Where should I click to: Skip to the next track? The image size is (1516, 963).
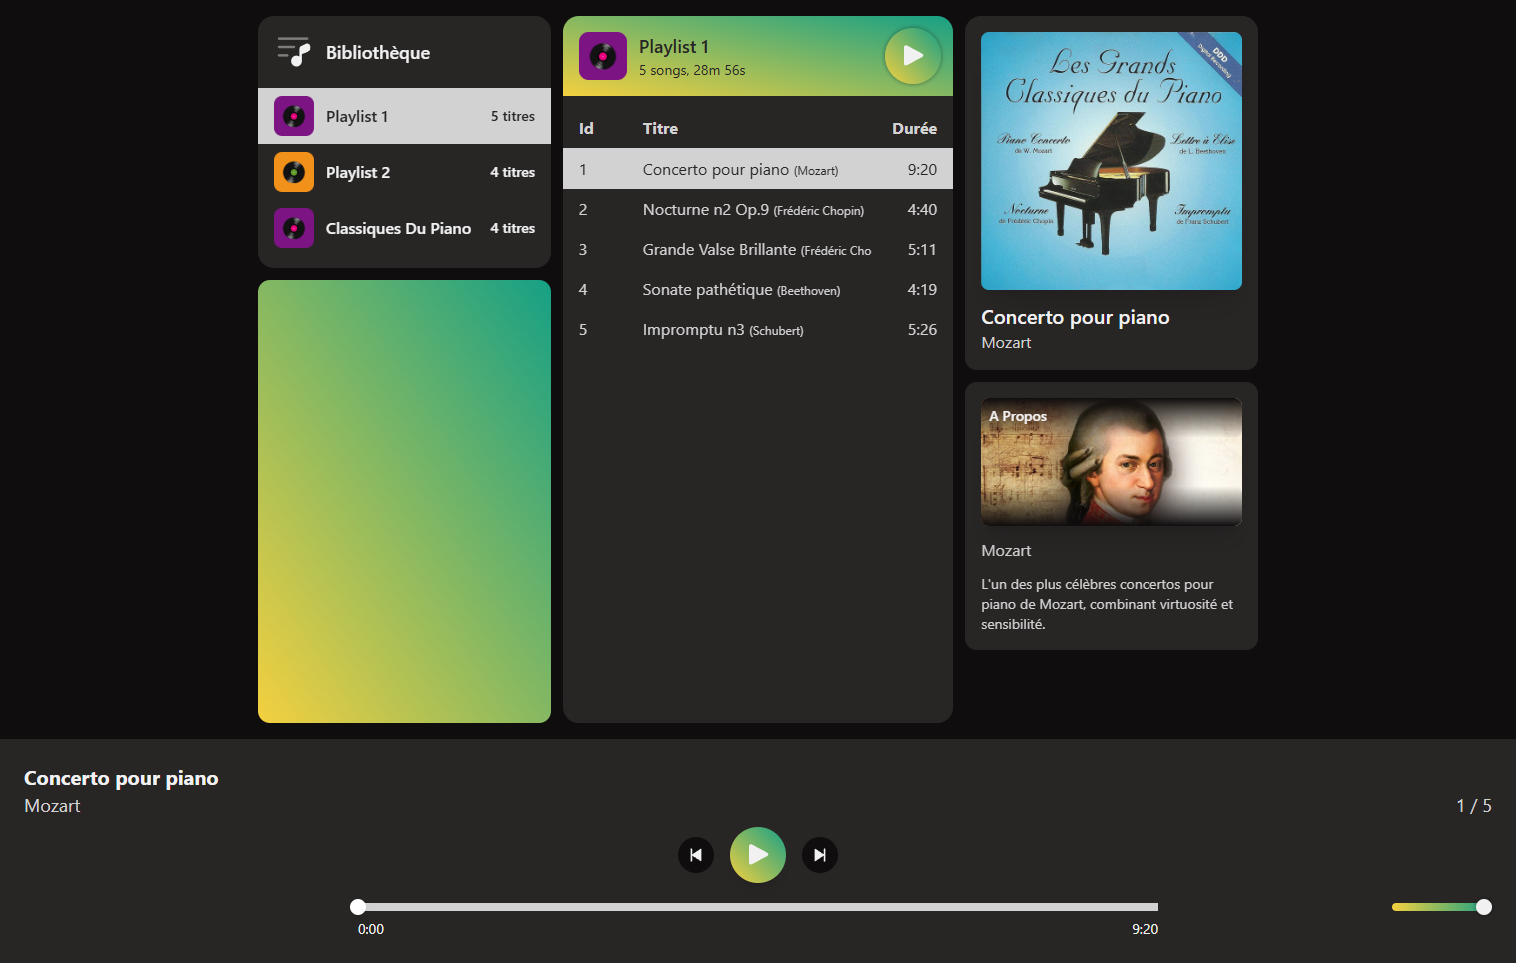pos(820,855)
